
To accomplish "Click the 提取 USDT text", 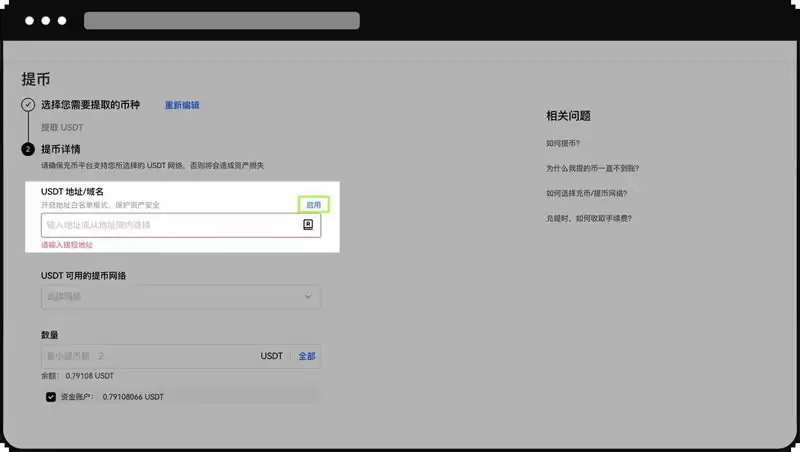I will point(62,128).
